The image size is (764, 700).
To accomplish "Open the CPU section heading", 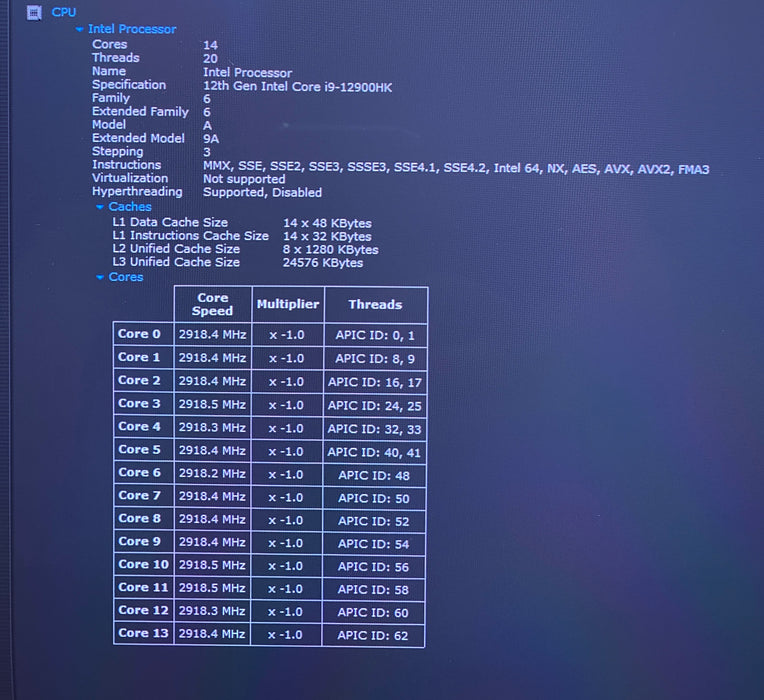I will pyautogui.click(x=64, y=12).
